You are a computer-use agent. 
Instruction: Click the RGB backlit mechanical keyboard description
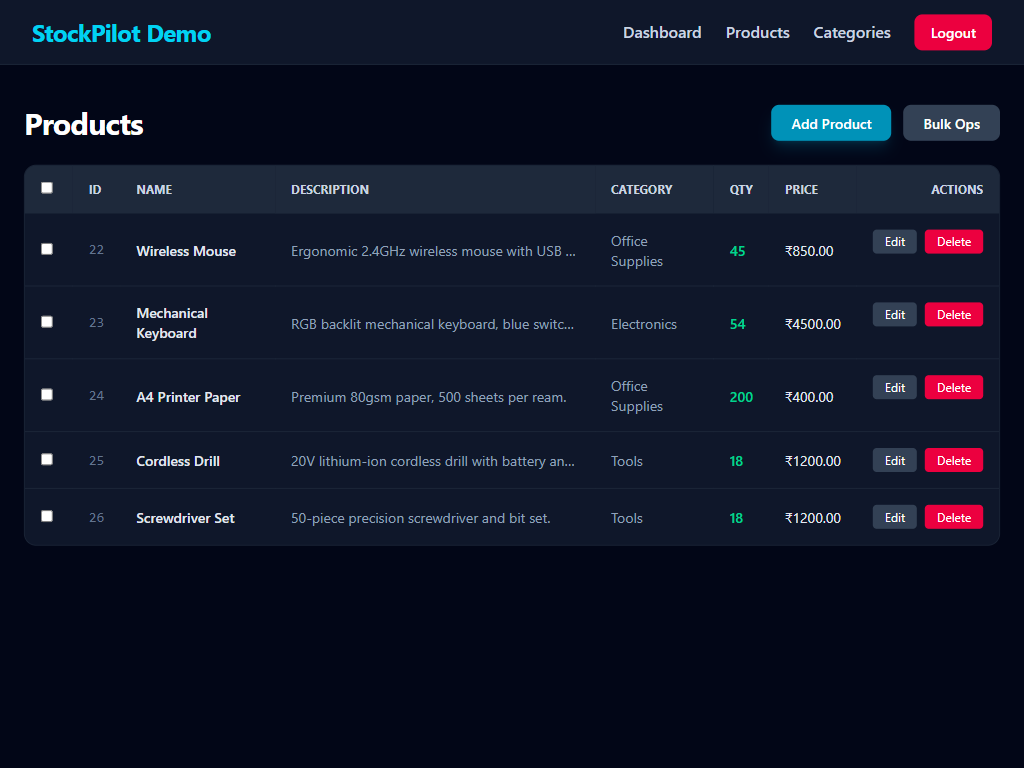pos(432,325)
